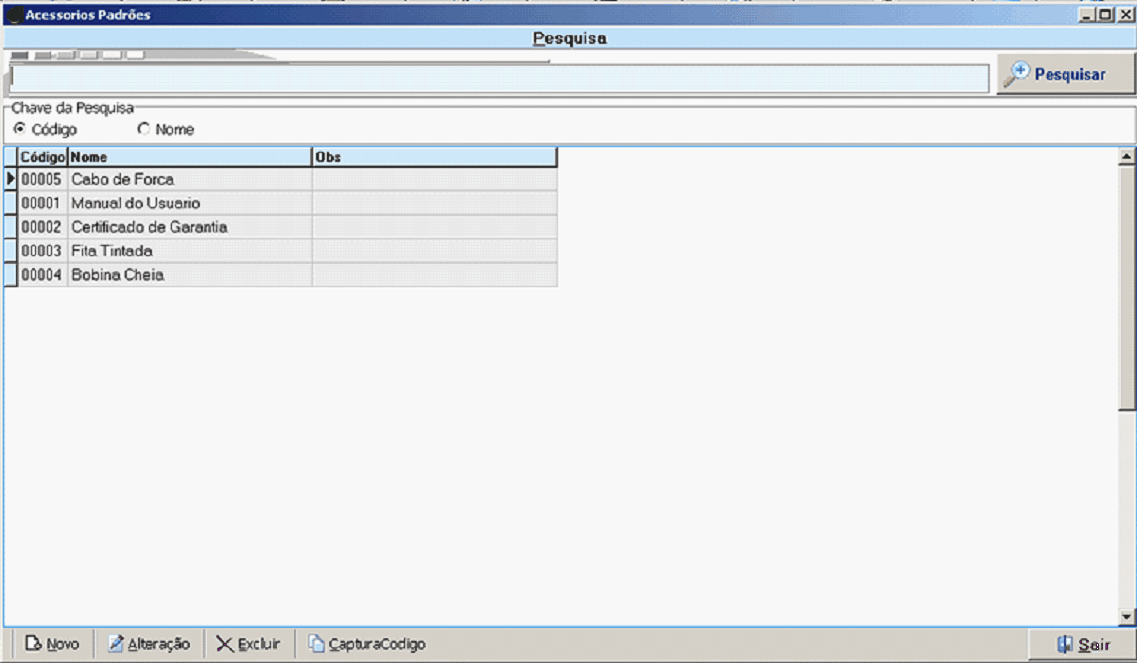Select the Cabo de Forca row
This screenshot has width=1138, height=664.
[122, 180]
